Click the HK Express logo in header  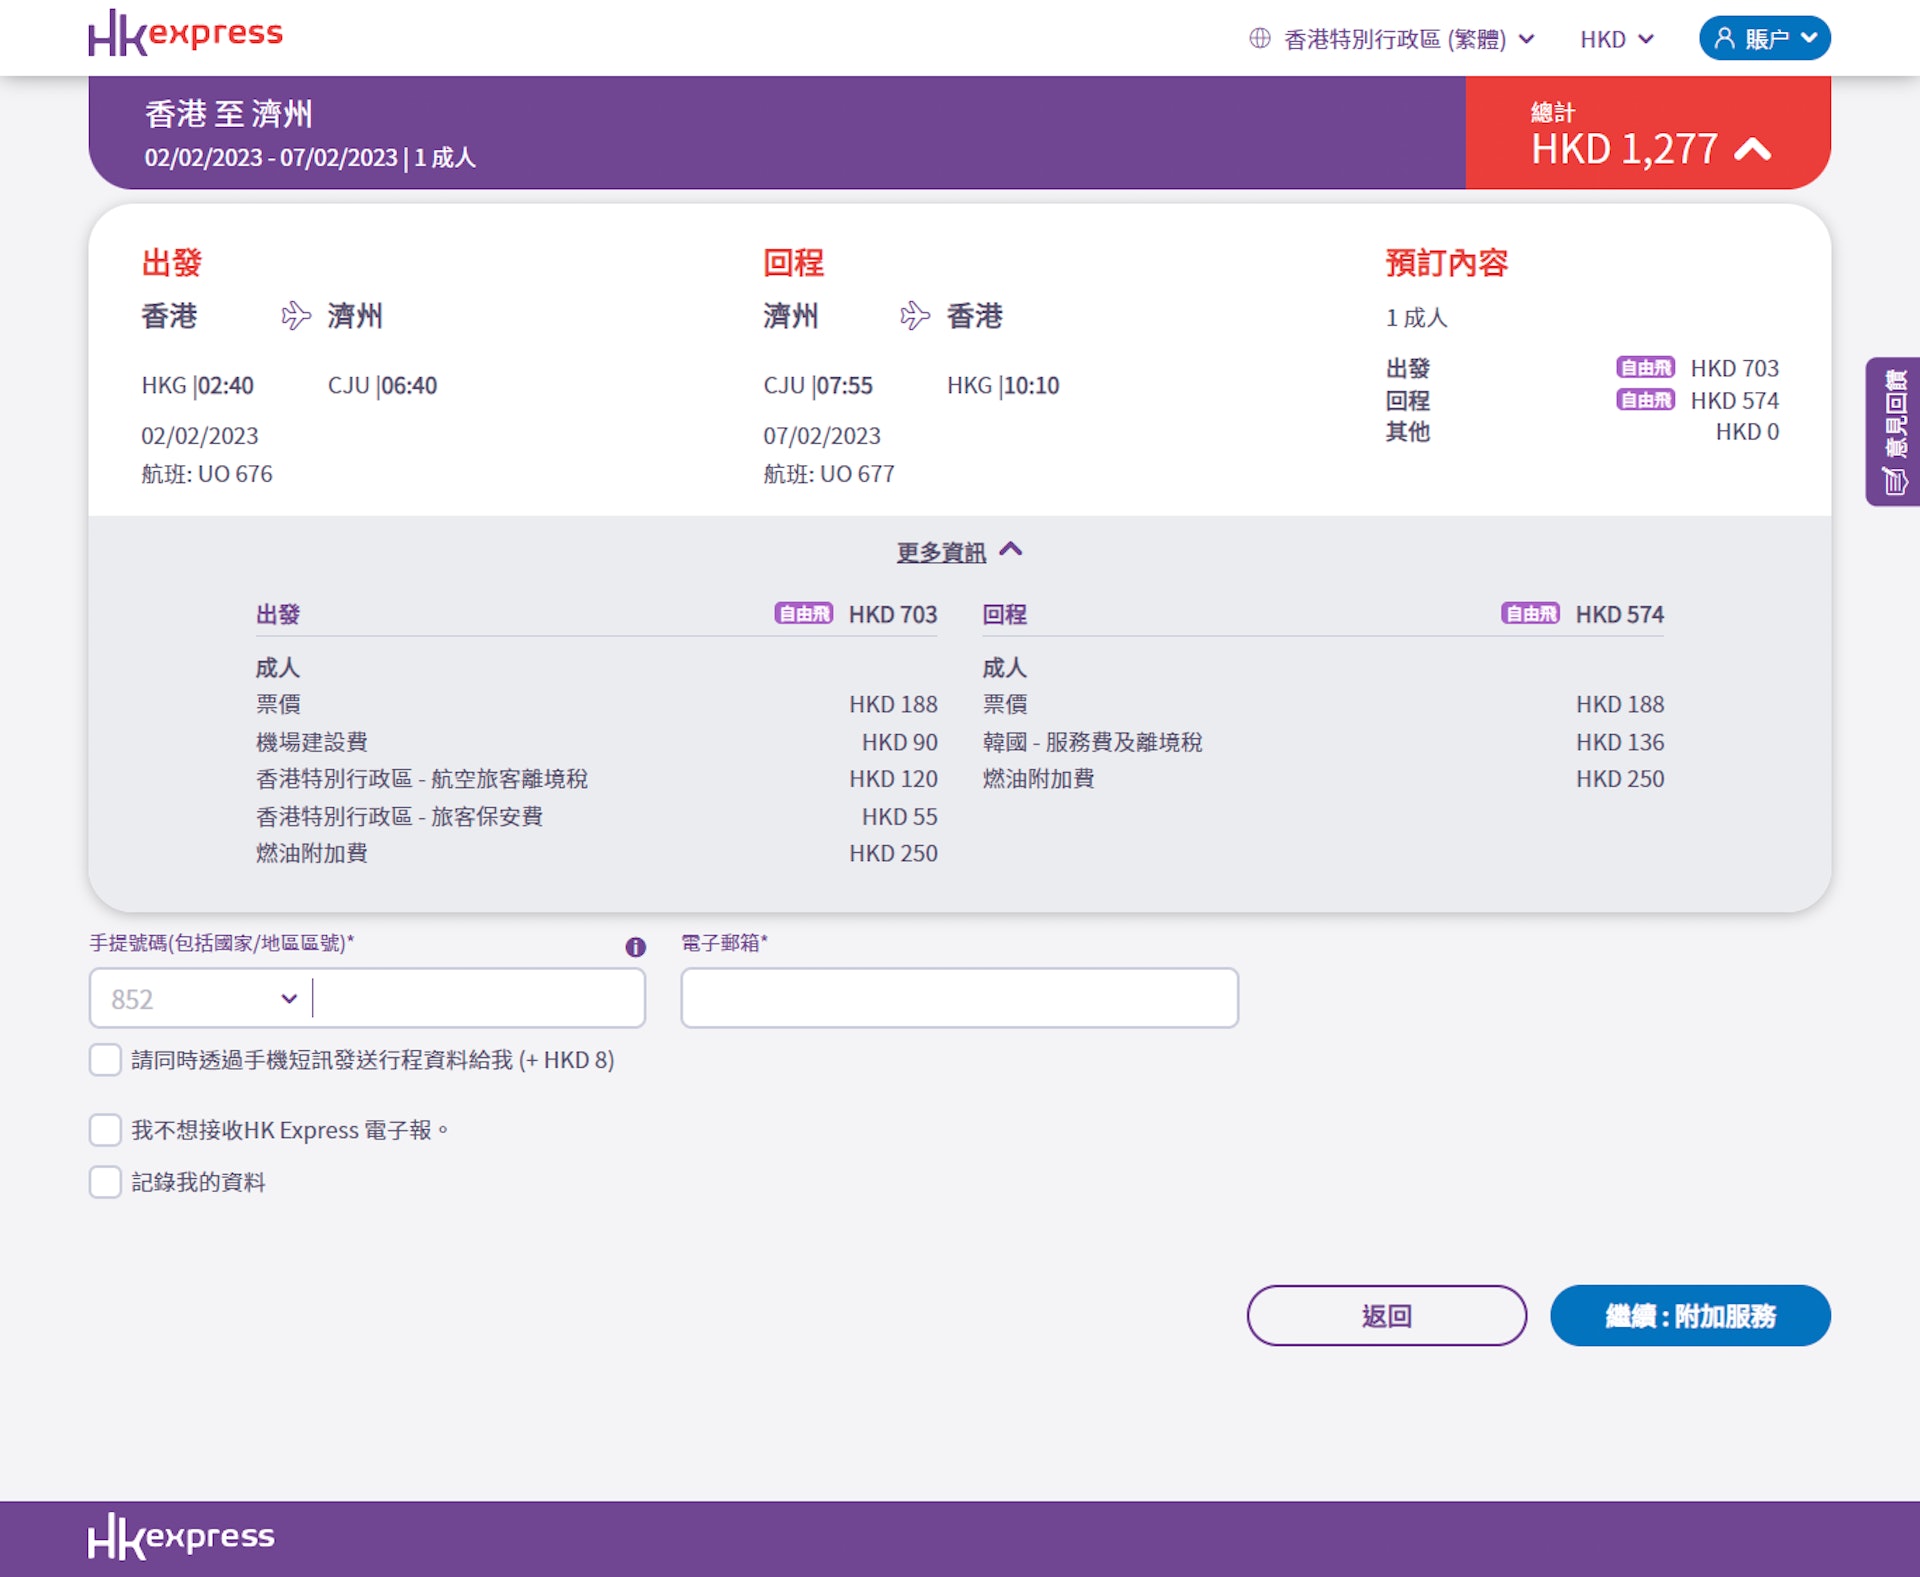pos(185,33)
